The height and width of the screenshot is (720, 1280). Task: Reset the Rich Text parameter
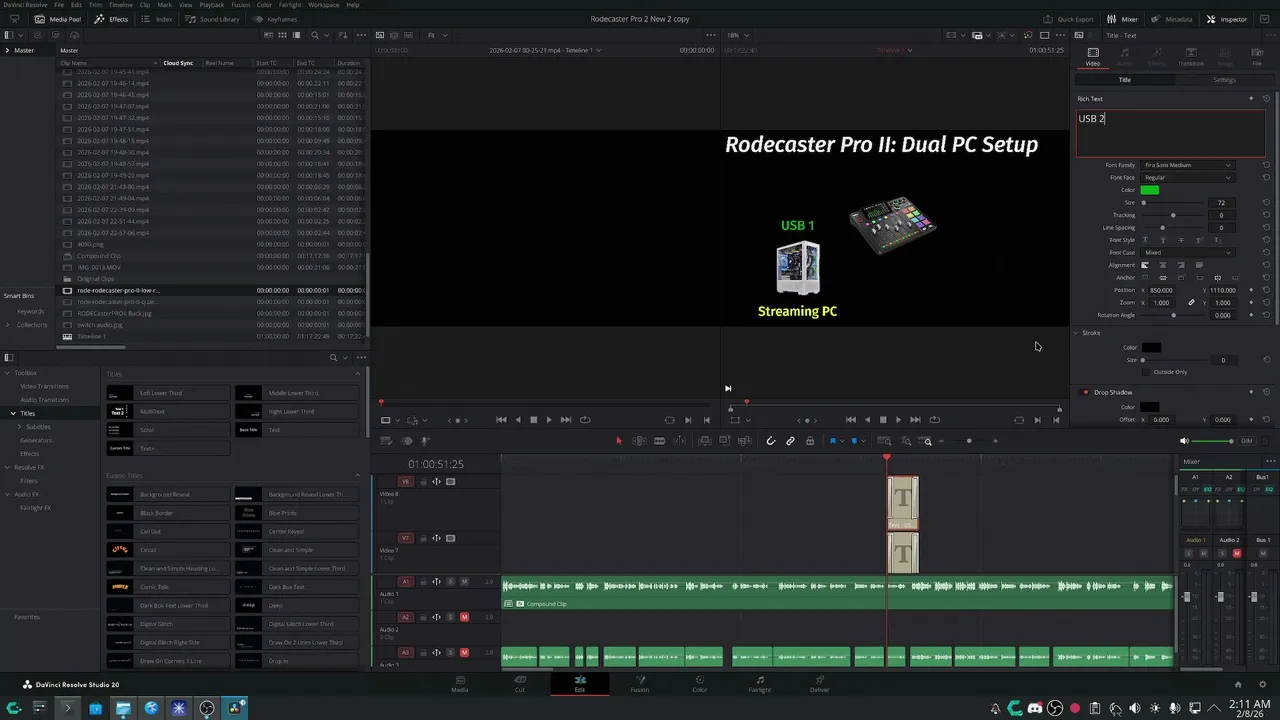click(x=1266, y=99)
